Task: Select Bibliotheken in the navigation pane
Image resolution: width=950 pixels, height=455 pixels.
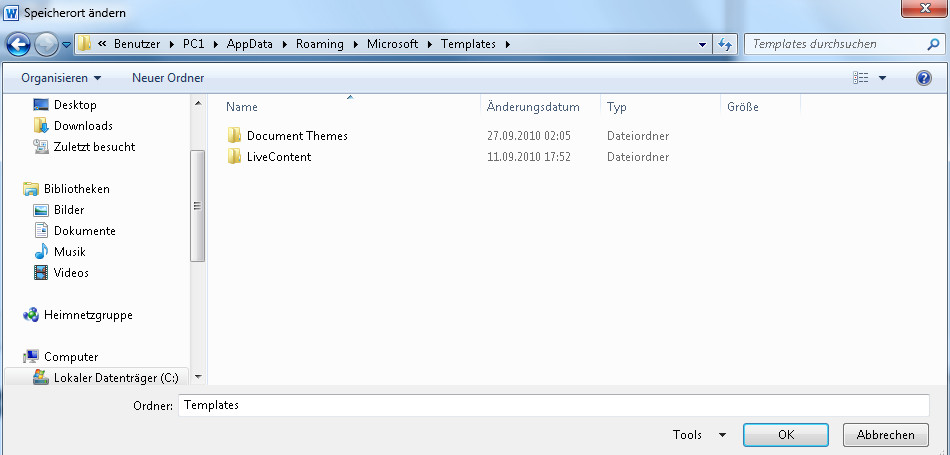Action: coord(77,189)
